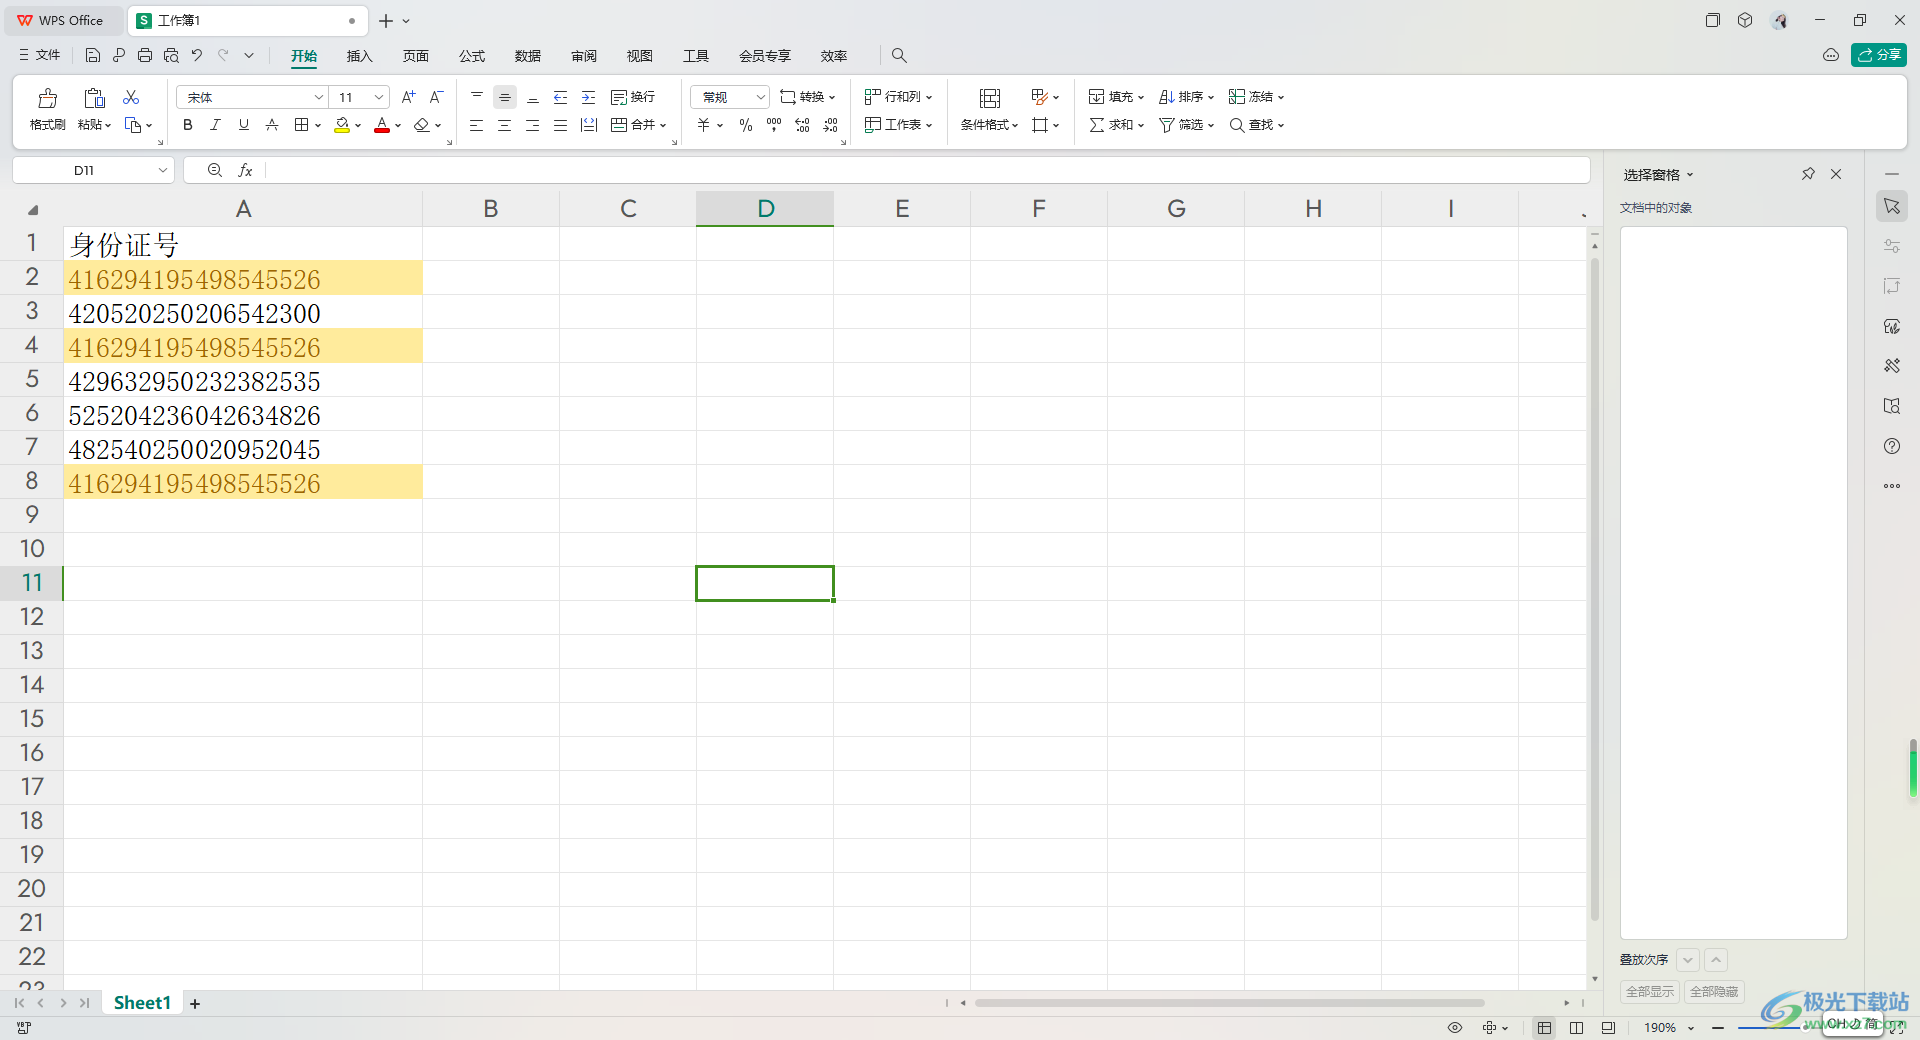The width and height of the screenshot is (1920, 1040).
Task: Click the eye protection mode icon in status bar
Action: tap(1455, 1028)
